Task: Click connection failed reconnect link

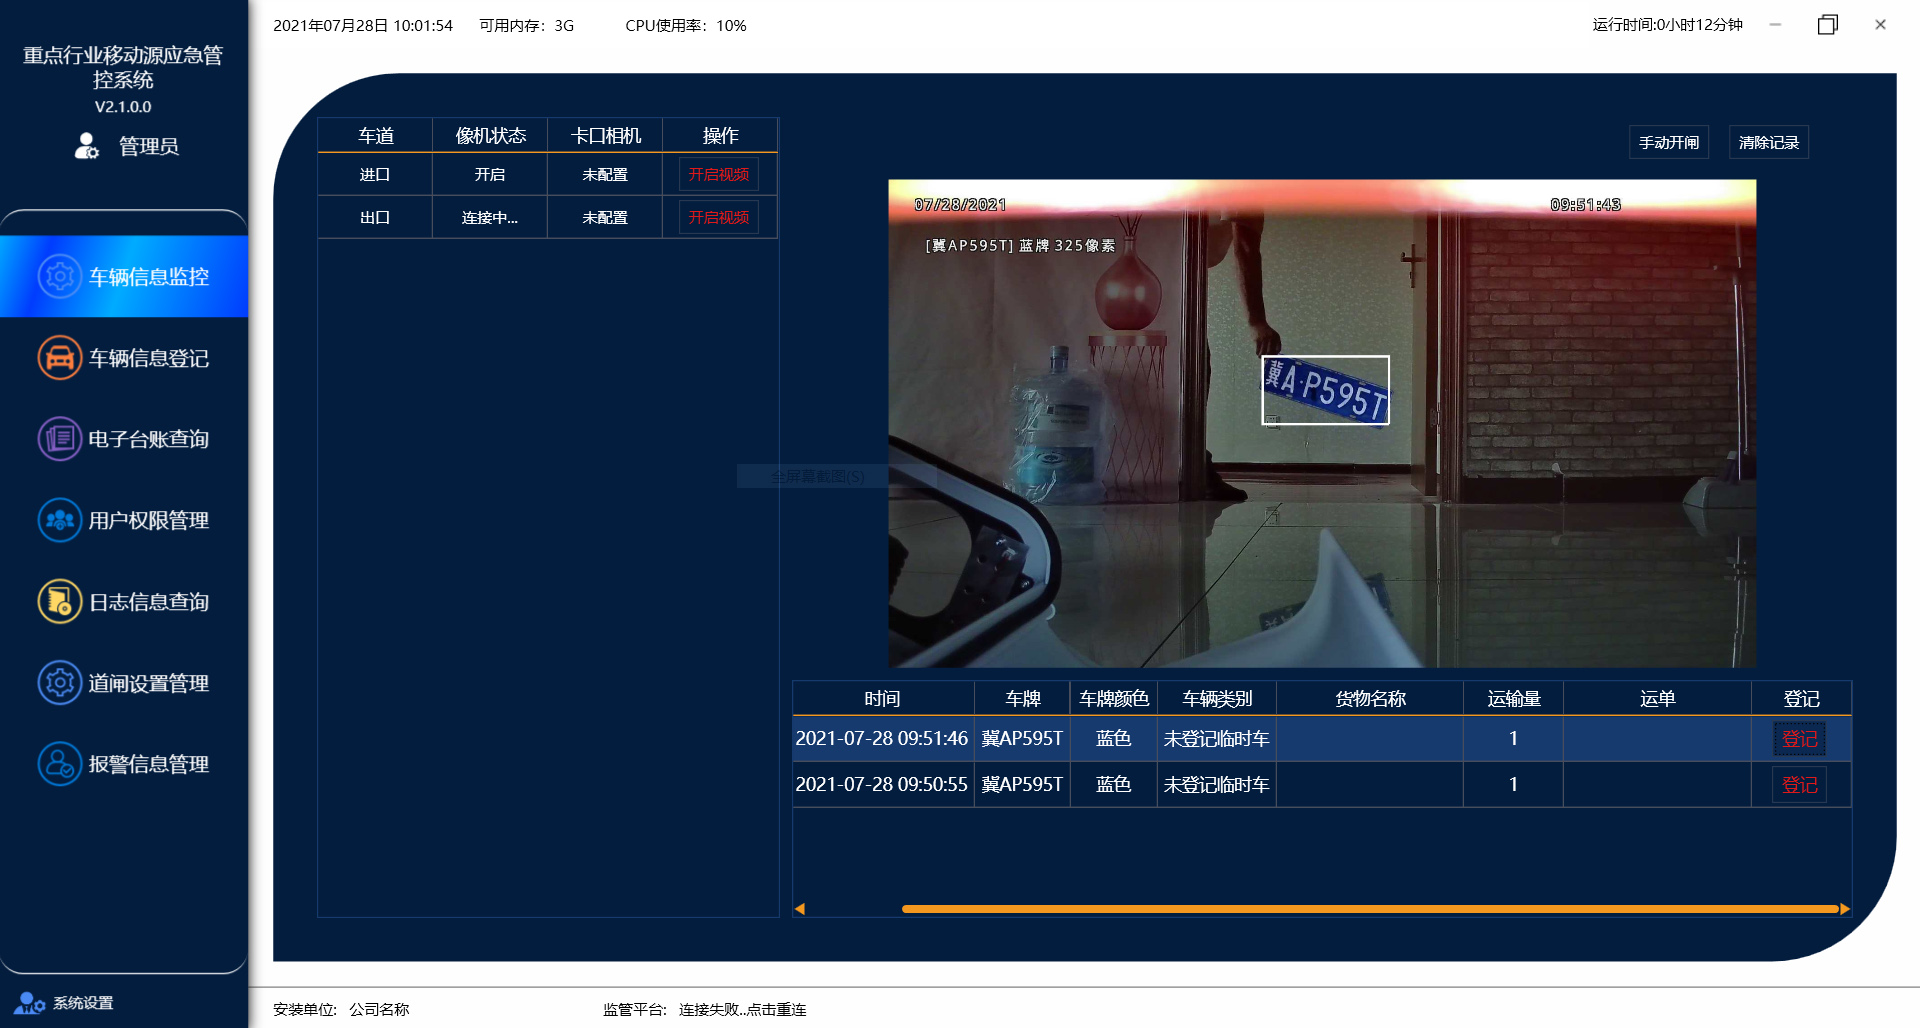Action: coord(742,1009)
